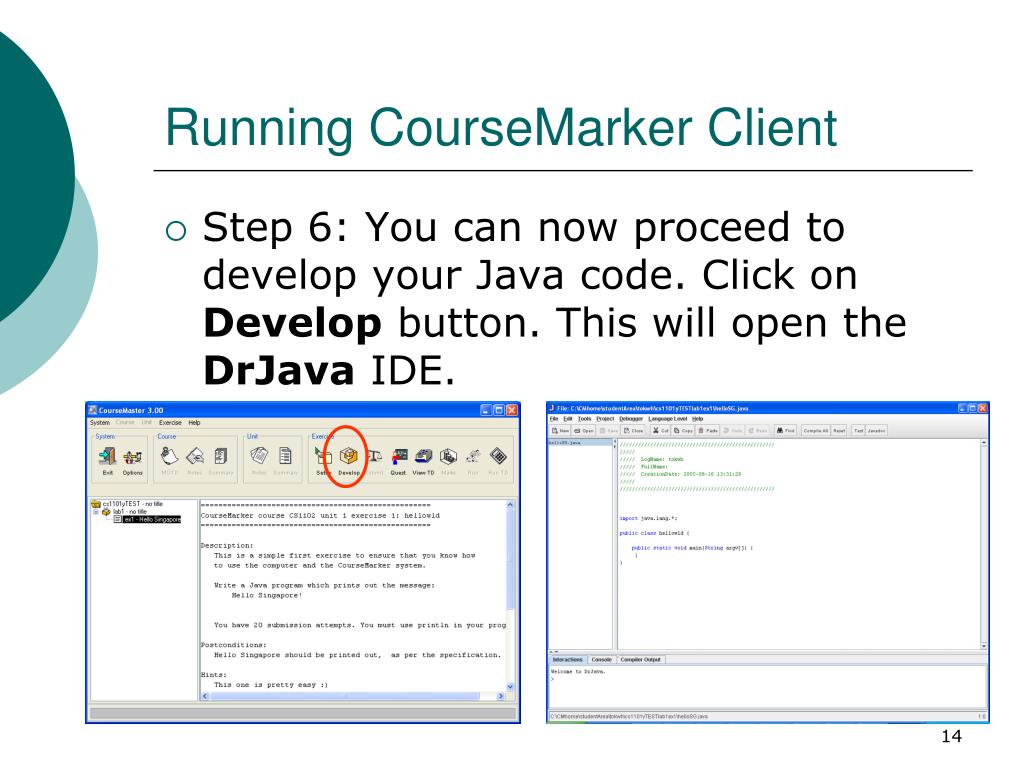Viewport: 1024px width, 768px height.
Task: Select ex1 - Hello Singapore tree item
Action: pos(148,519)
